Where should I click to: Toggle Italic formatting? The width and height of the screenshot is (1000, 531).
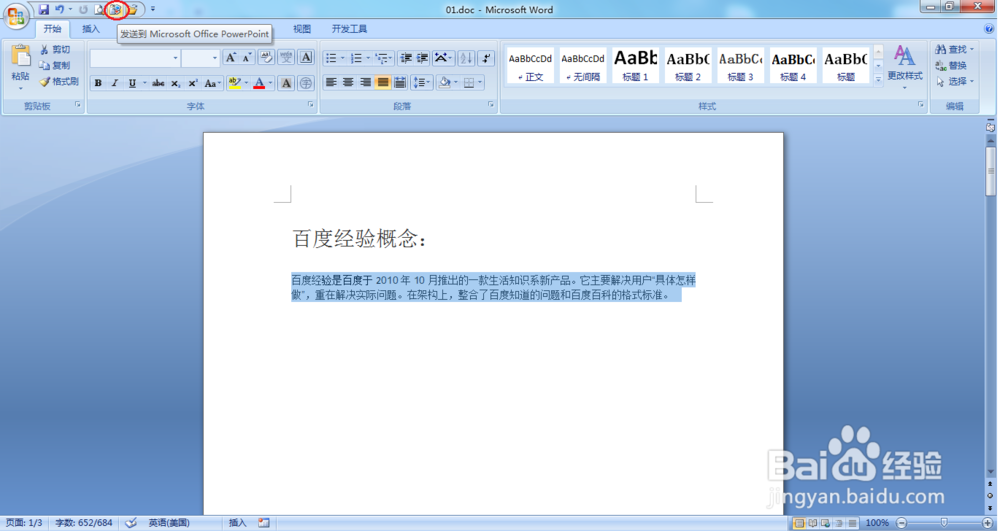point(115,83)
